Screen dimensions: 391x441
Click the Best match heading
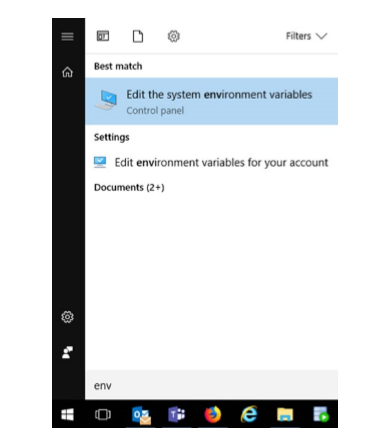(x=118, y=66)
